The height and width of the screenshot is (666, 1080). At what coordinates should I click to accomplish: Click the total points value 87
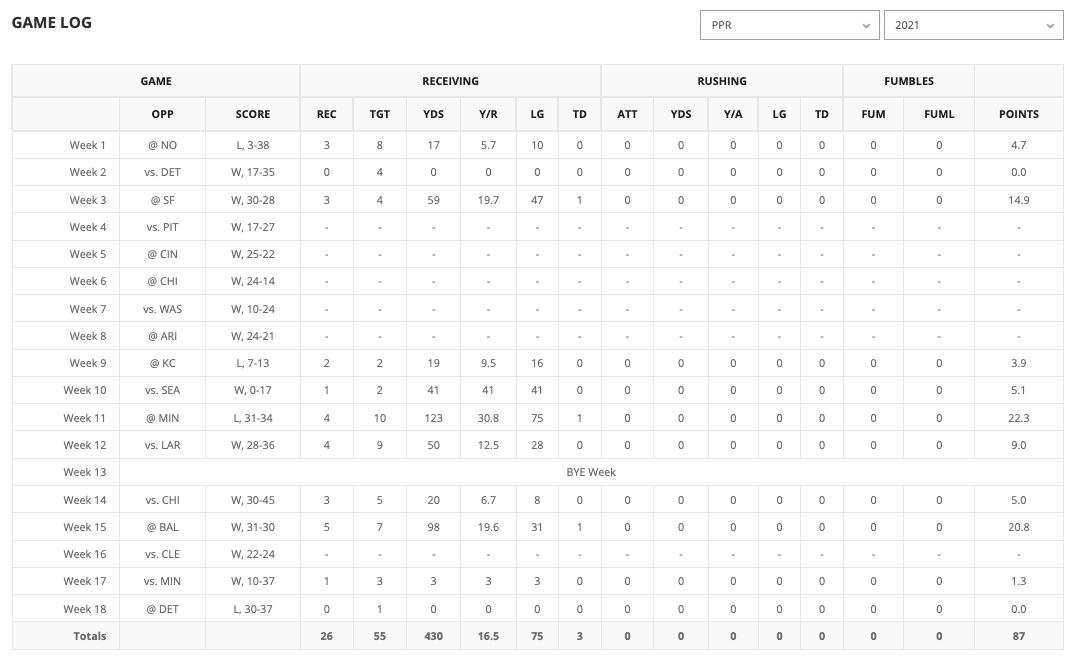[x=1019, y=636]
